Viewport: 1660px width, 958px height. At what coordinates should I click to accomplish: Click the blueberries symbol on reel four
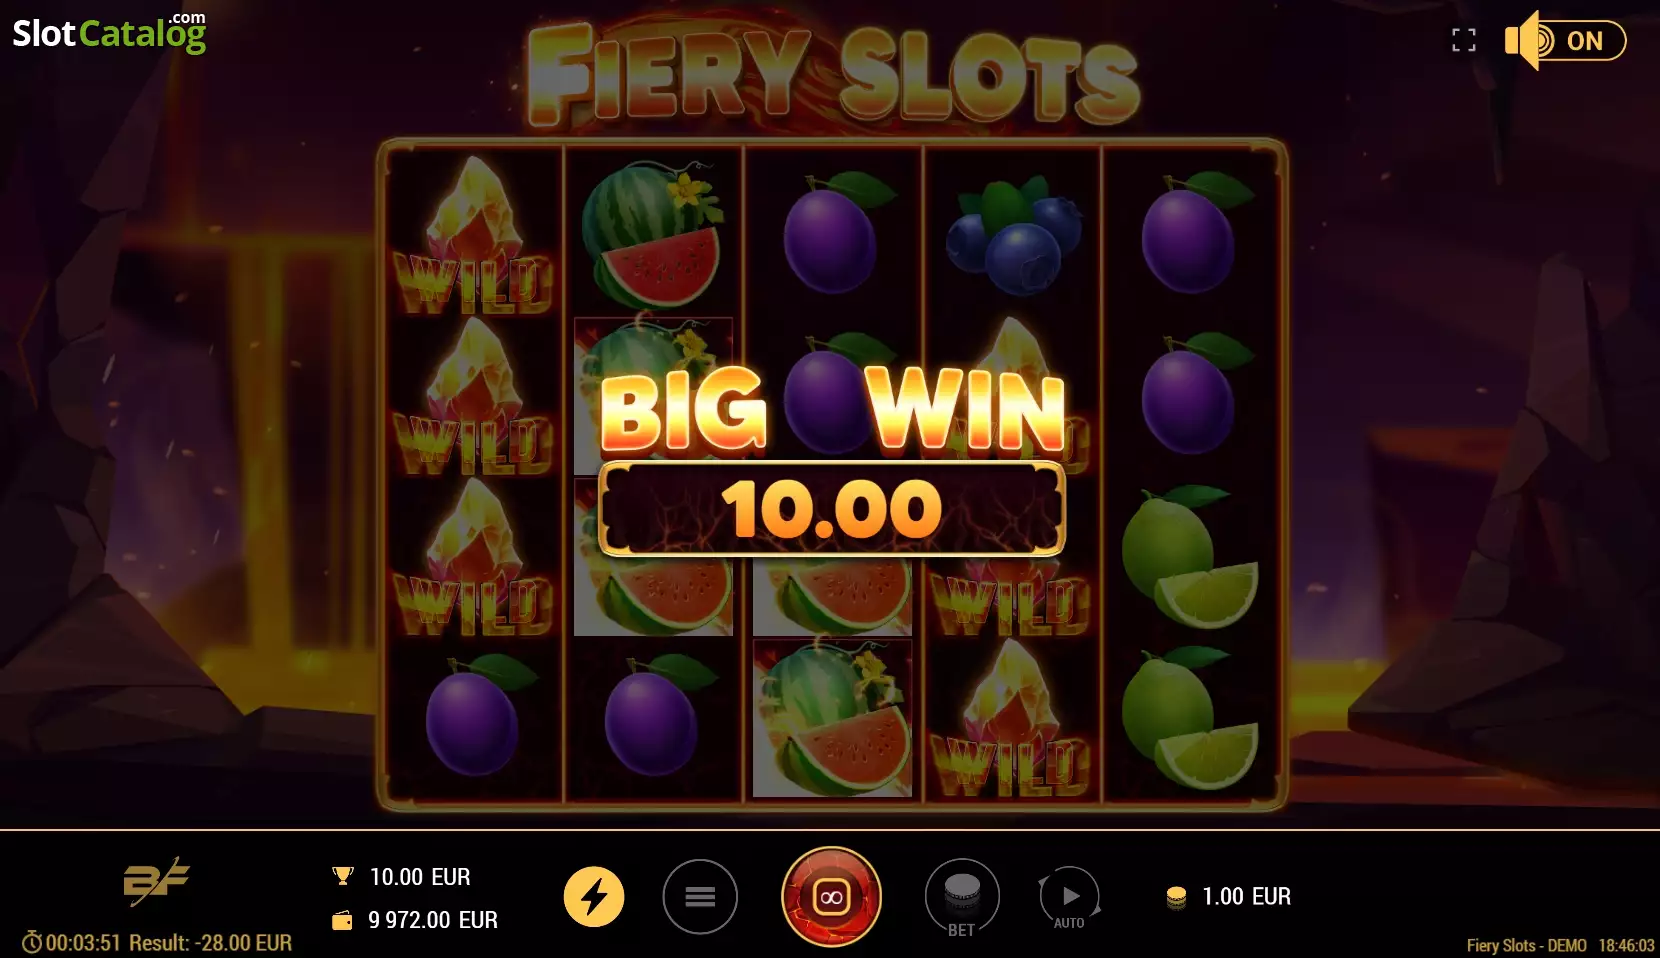[x=1013, y=235]
